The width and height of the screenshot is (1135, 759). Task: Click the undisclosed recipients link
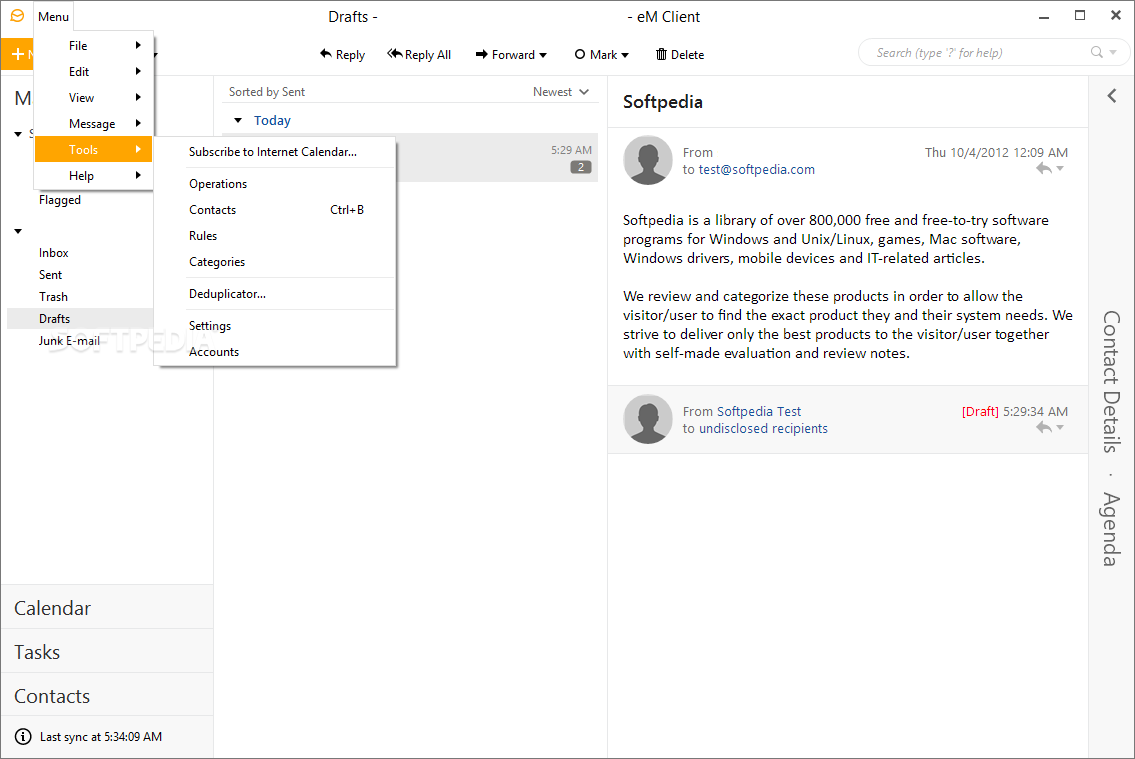click(763, 428)
